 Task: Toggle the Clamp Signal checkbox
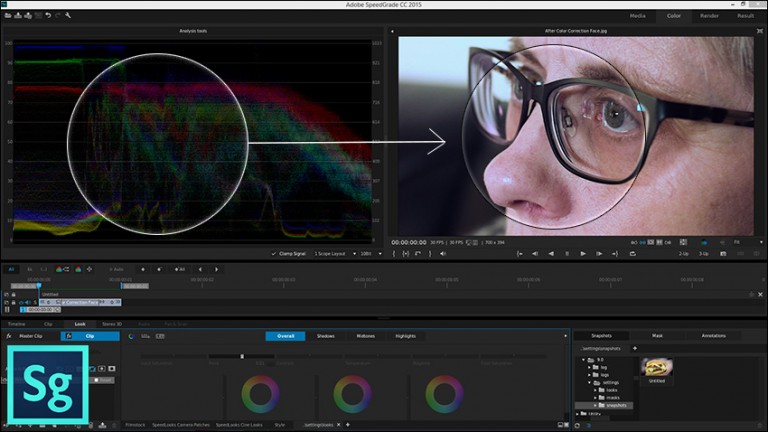(274, 254)
